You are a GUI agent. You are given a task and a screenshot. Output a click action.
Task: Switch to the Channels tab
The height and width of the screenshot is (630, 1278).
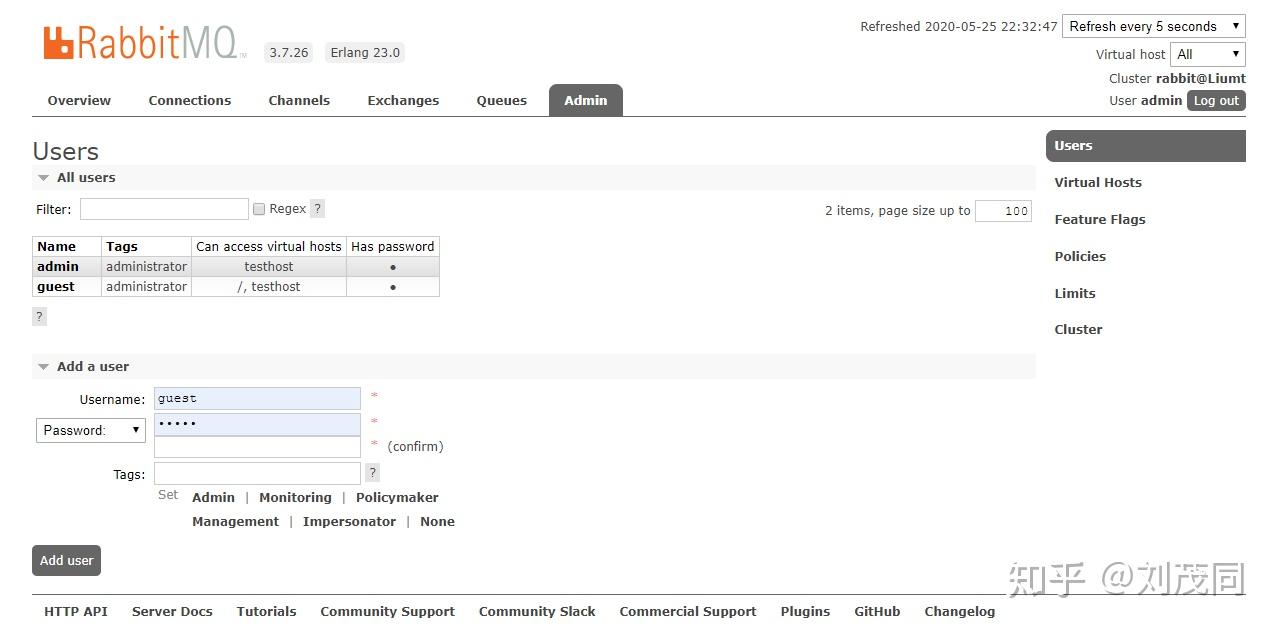[299, 100]
